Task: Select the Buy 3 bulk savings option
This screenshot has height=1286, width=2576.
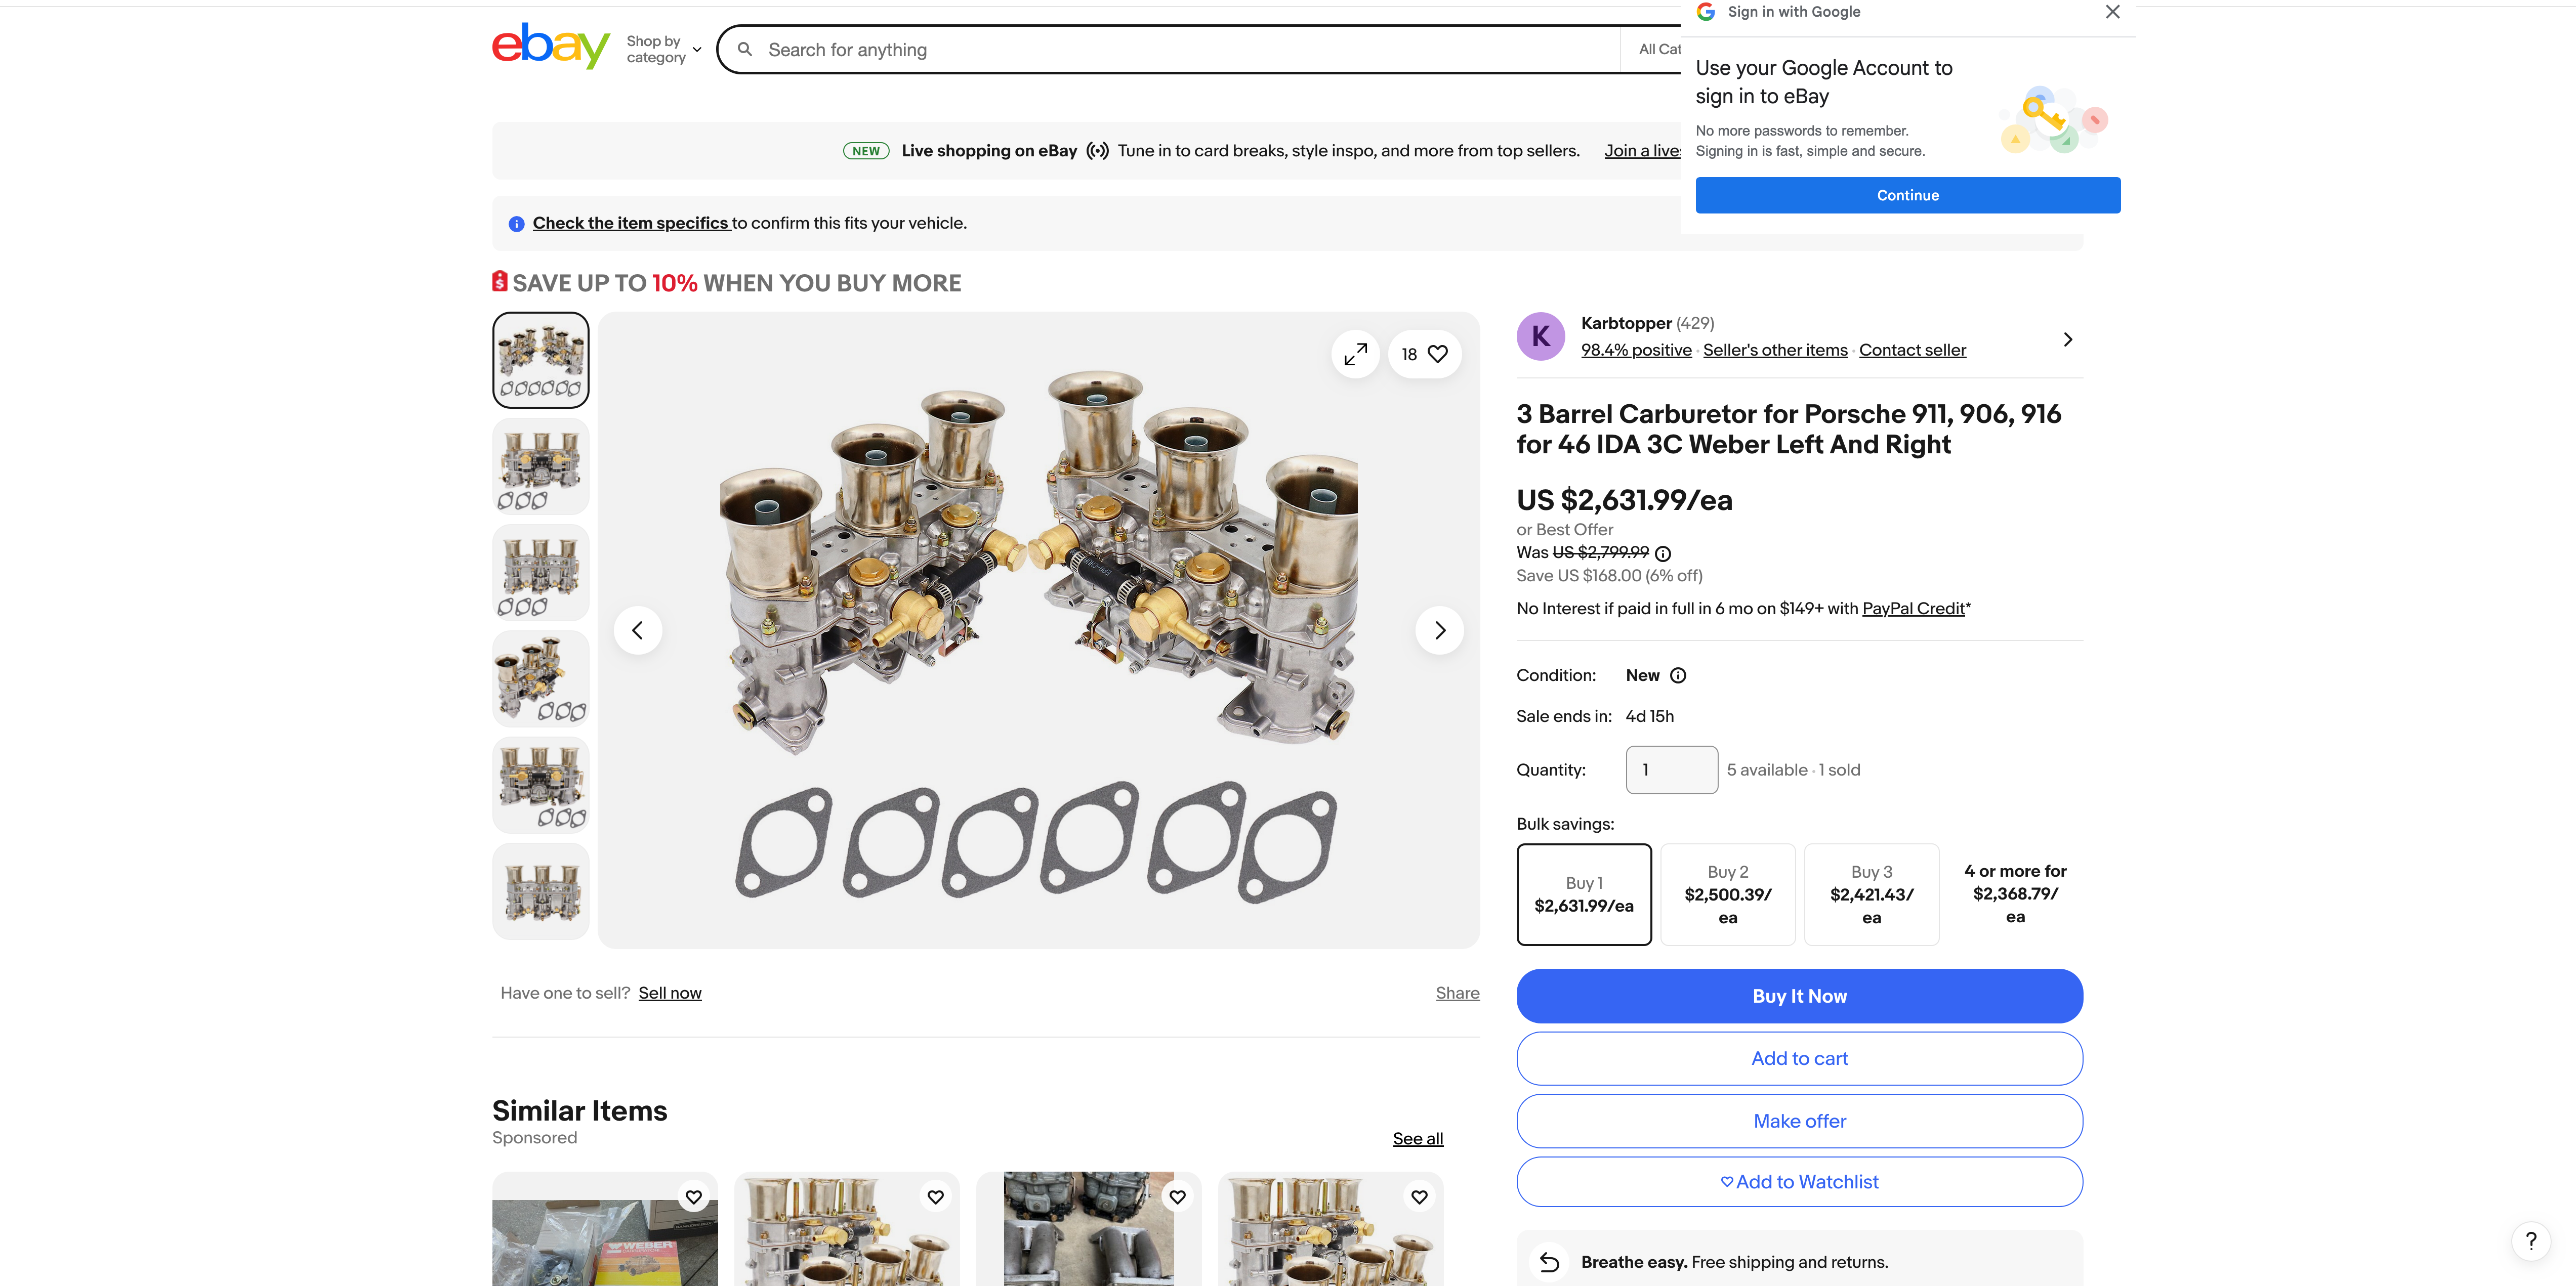Action: 1871,894
